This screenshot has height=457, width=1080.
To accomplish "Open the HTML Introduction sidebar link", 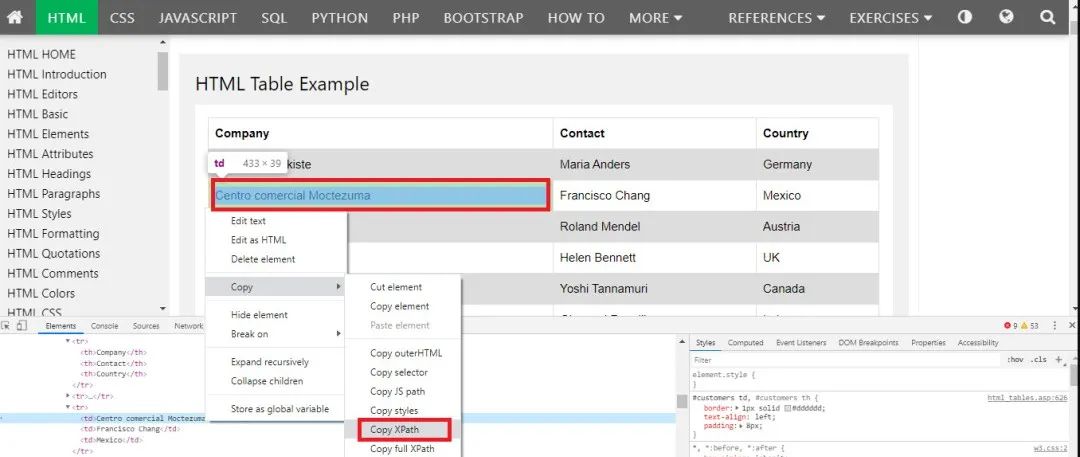I will [x=57, y=74].
